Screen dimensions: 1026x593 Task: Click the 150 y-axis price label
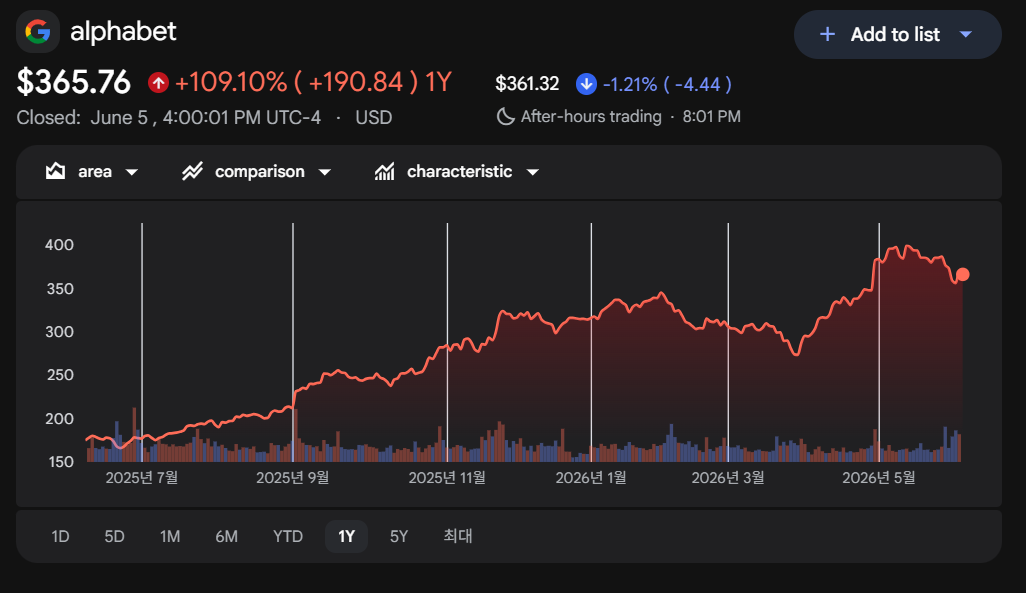[61, 462]
